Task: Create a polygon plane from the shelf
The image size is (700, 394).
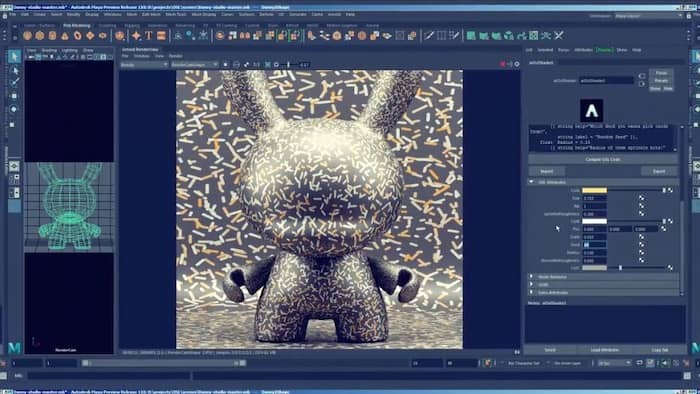Action: click(x=90, y=36)
